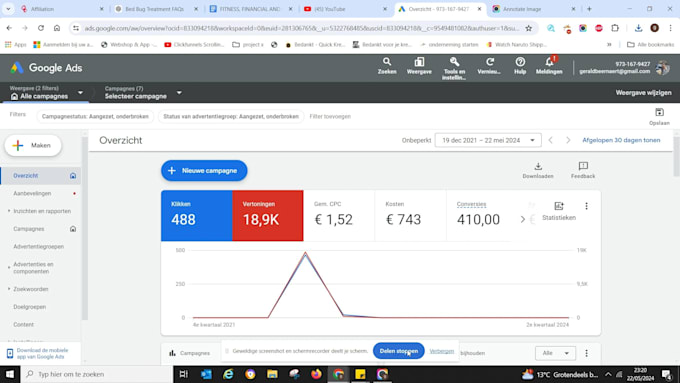The image size is (680, 383).
Task: Reload the page in Chrome
Action: coord(41,28)
